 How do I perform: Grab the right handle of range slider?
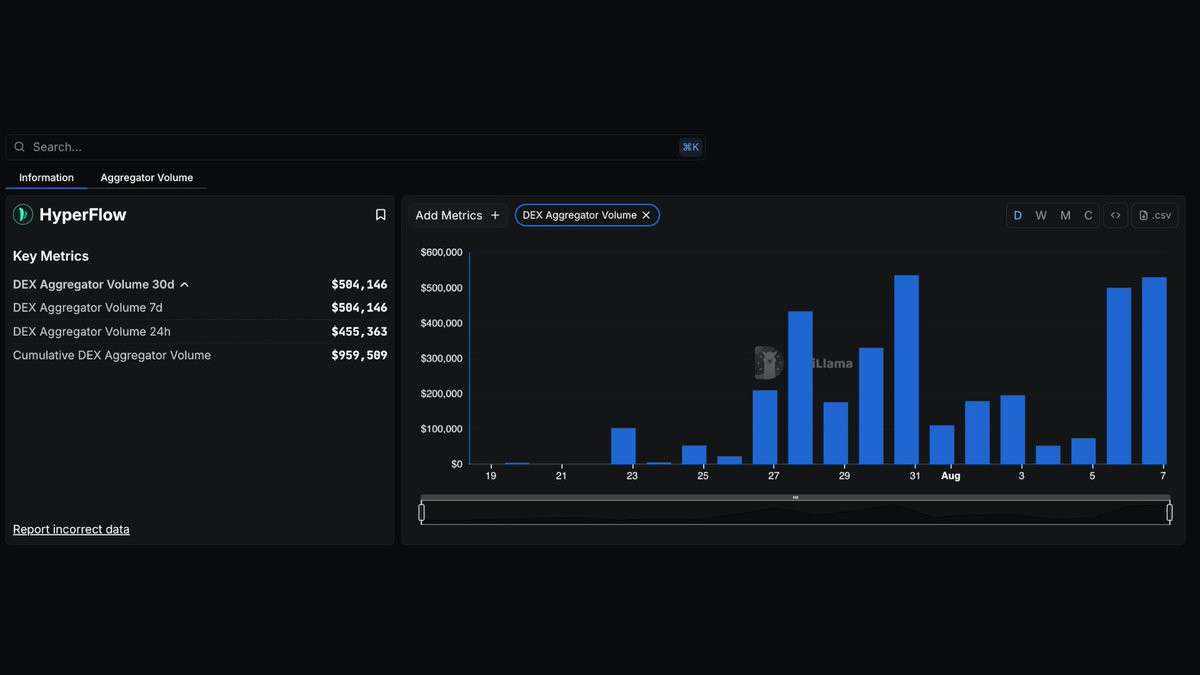coord(1169,513)
